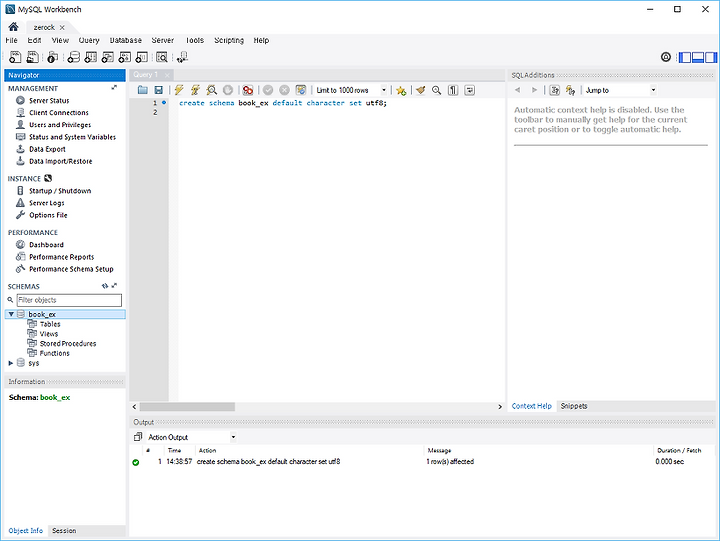
Task: Expand the Schemas section arrow icon
Action: [114, 286]
